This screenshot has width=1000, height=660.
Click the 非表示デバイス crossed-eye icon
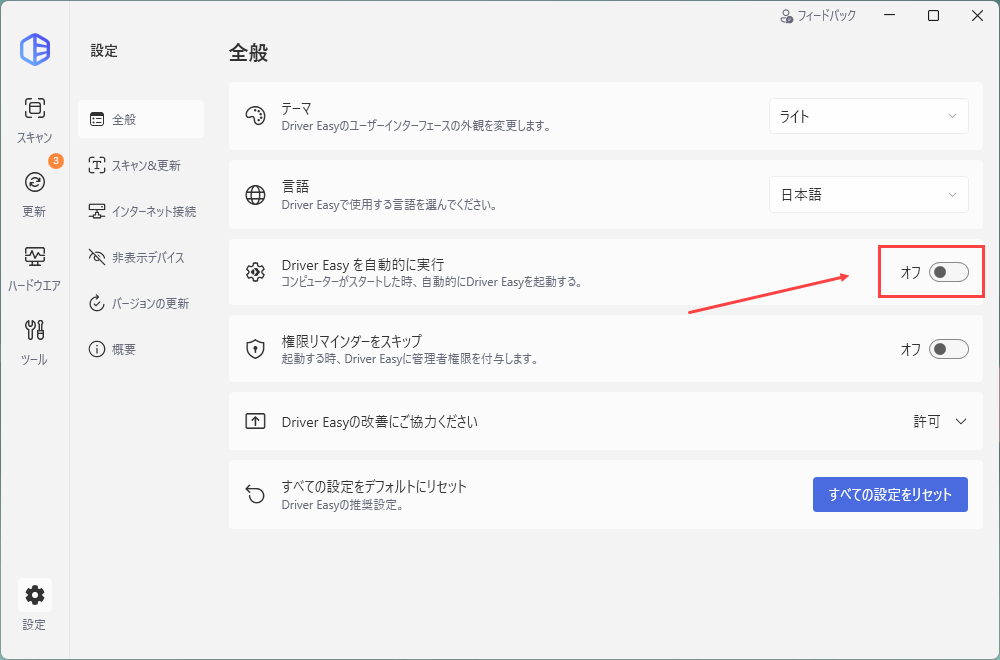point(97,257)
